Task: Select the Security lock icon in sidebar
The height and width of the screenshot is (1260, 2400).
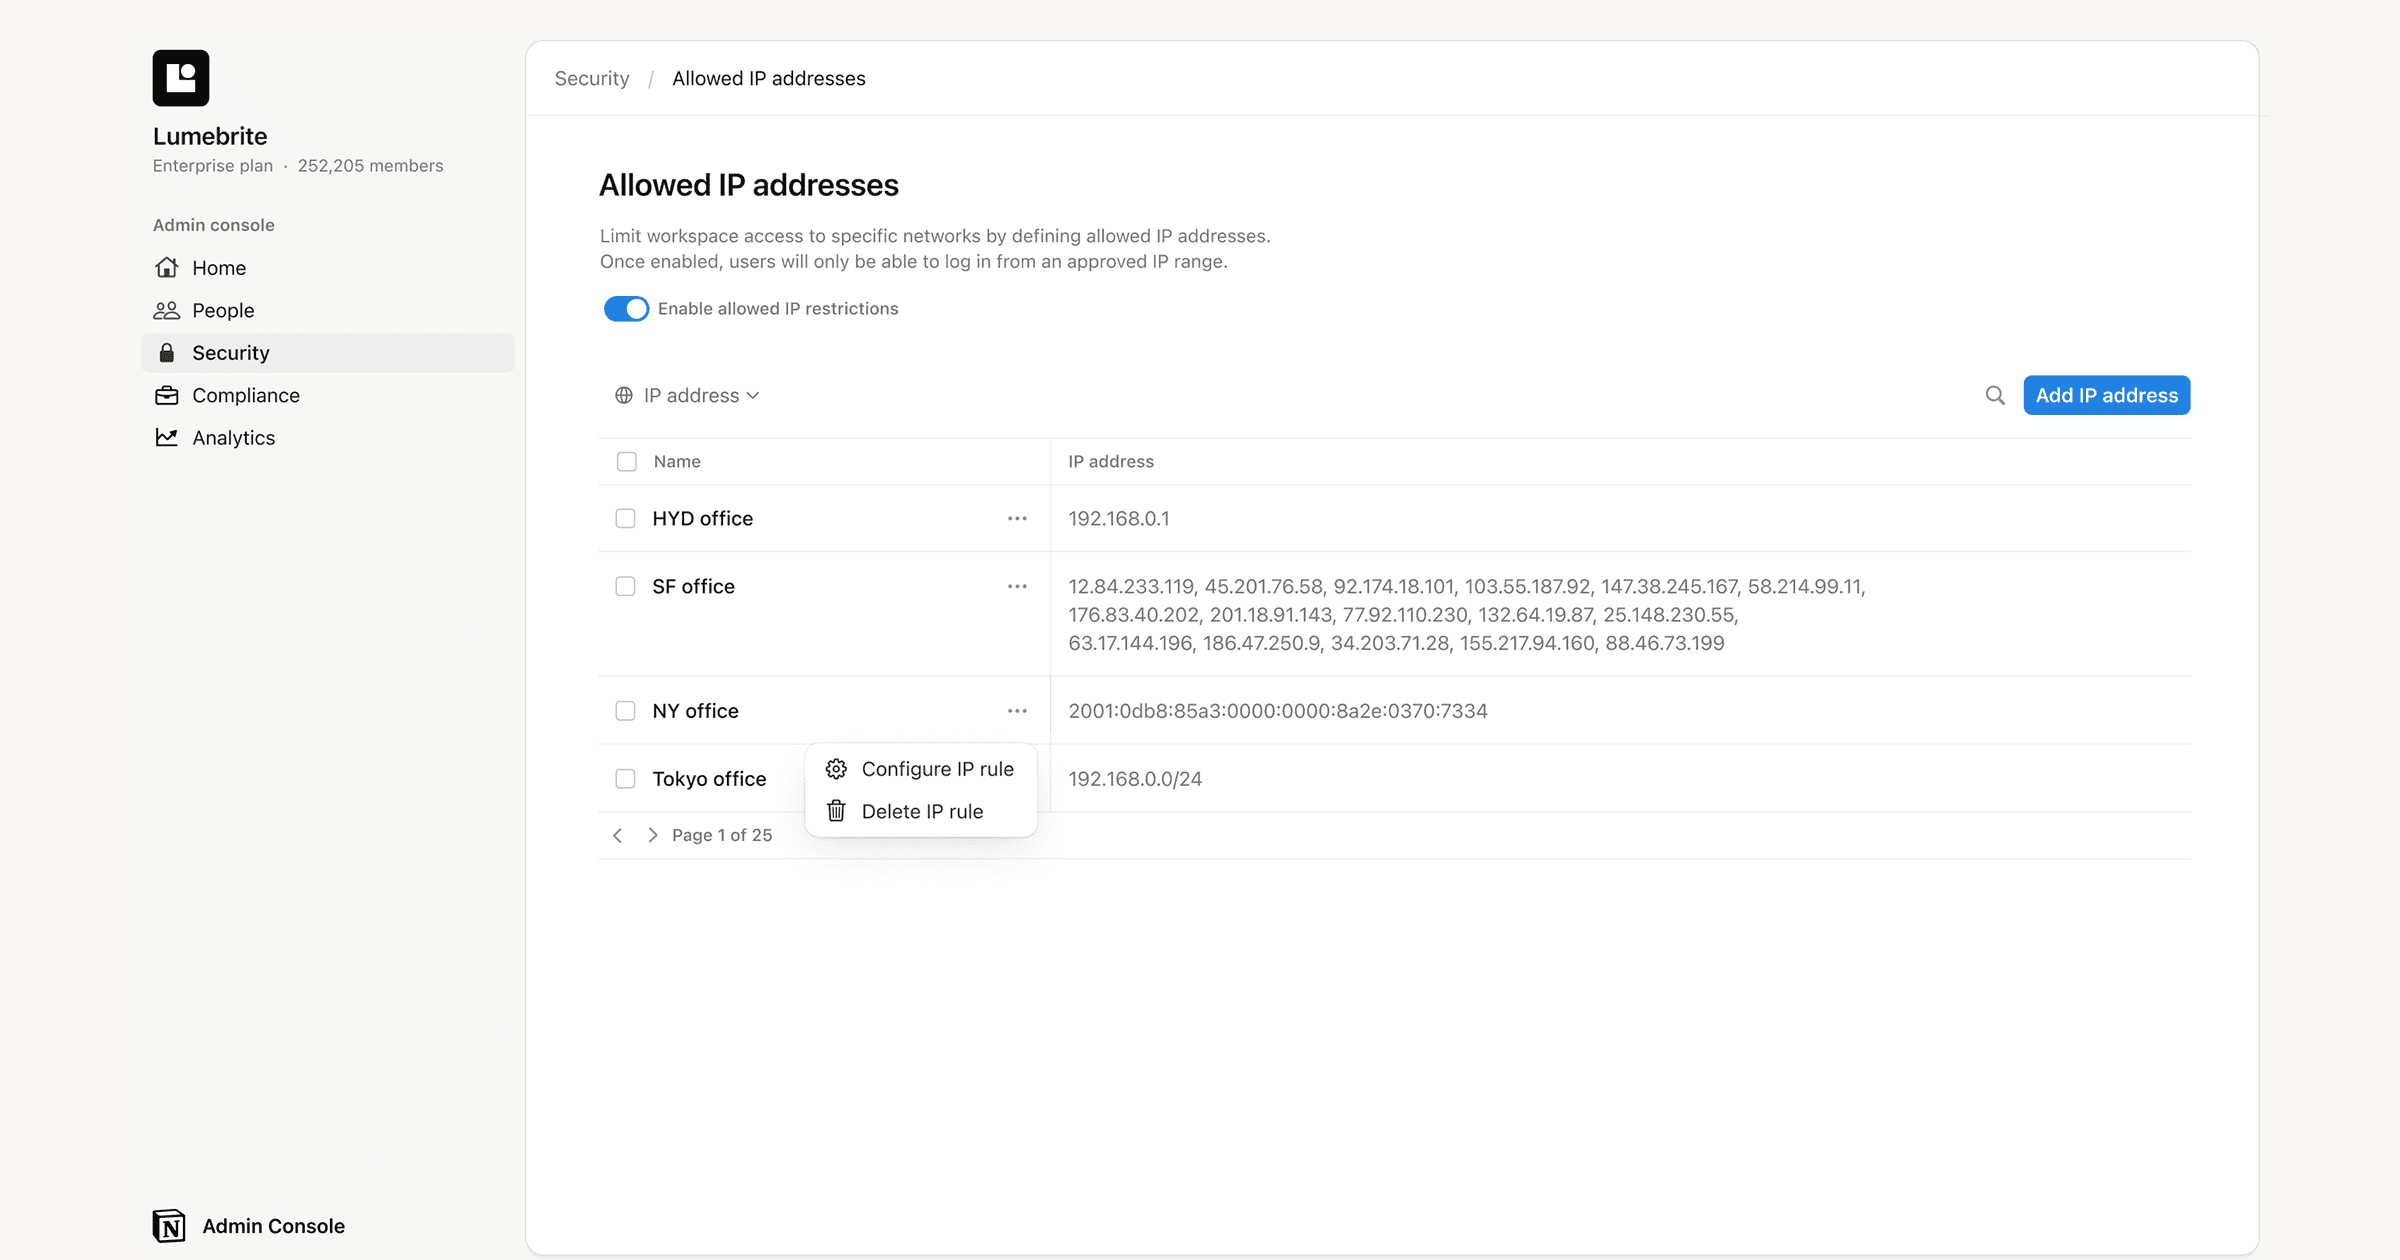Action: [167, 352]
